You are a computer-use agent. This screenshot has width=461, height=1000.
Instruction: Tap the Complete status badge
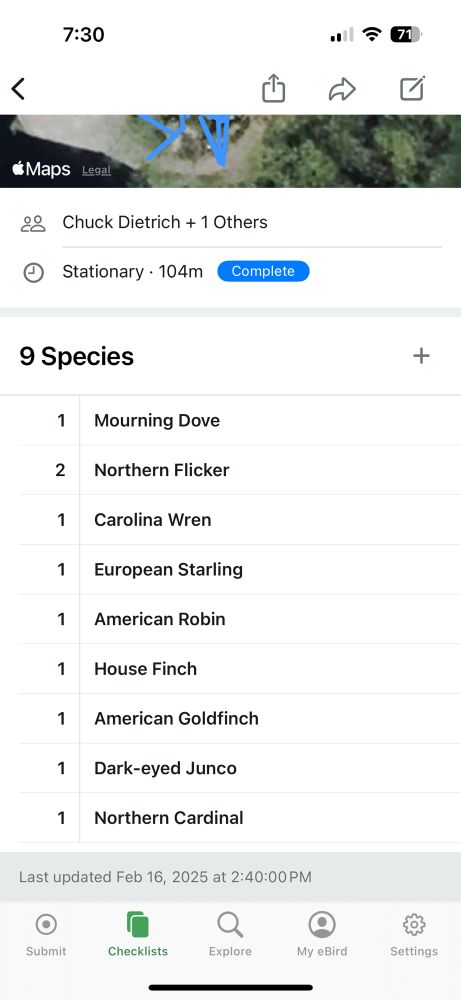pos(263,271)
